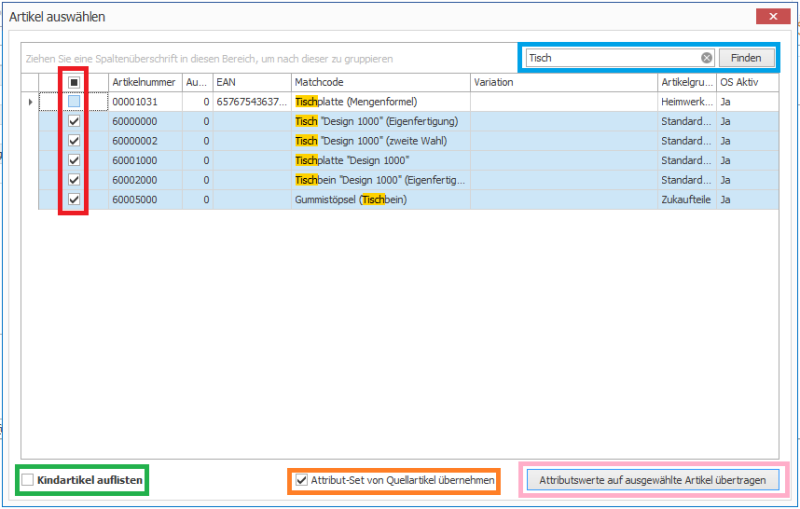Click the EAN column header
The height and width of the screenshot is (509, 800).
[x=250, y=82]
